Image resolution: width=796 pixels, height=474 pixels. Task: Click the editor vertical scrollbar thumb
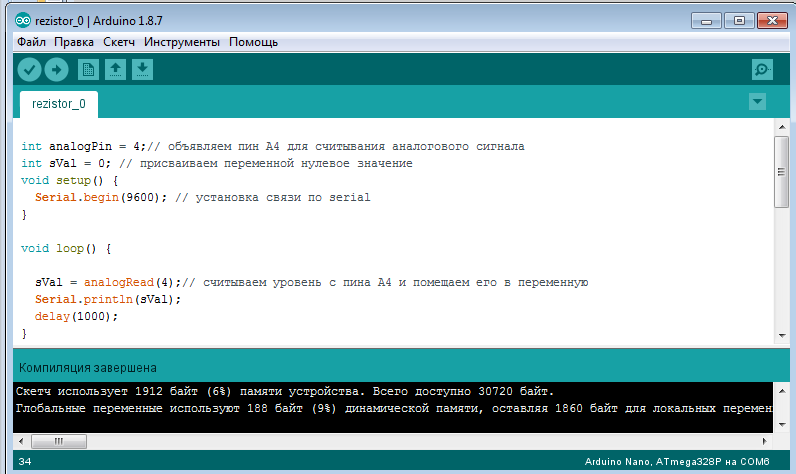(x=782, y=172)
